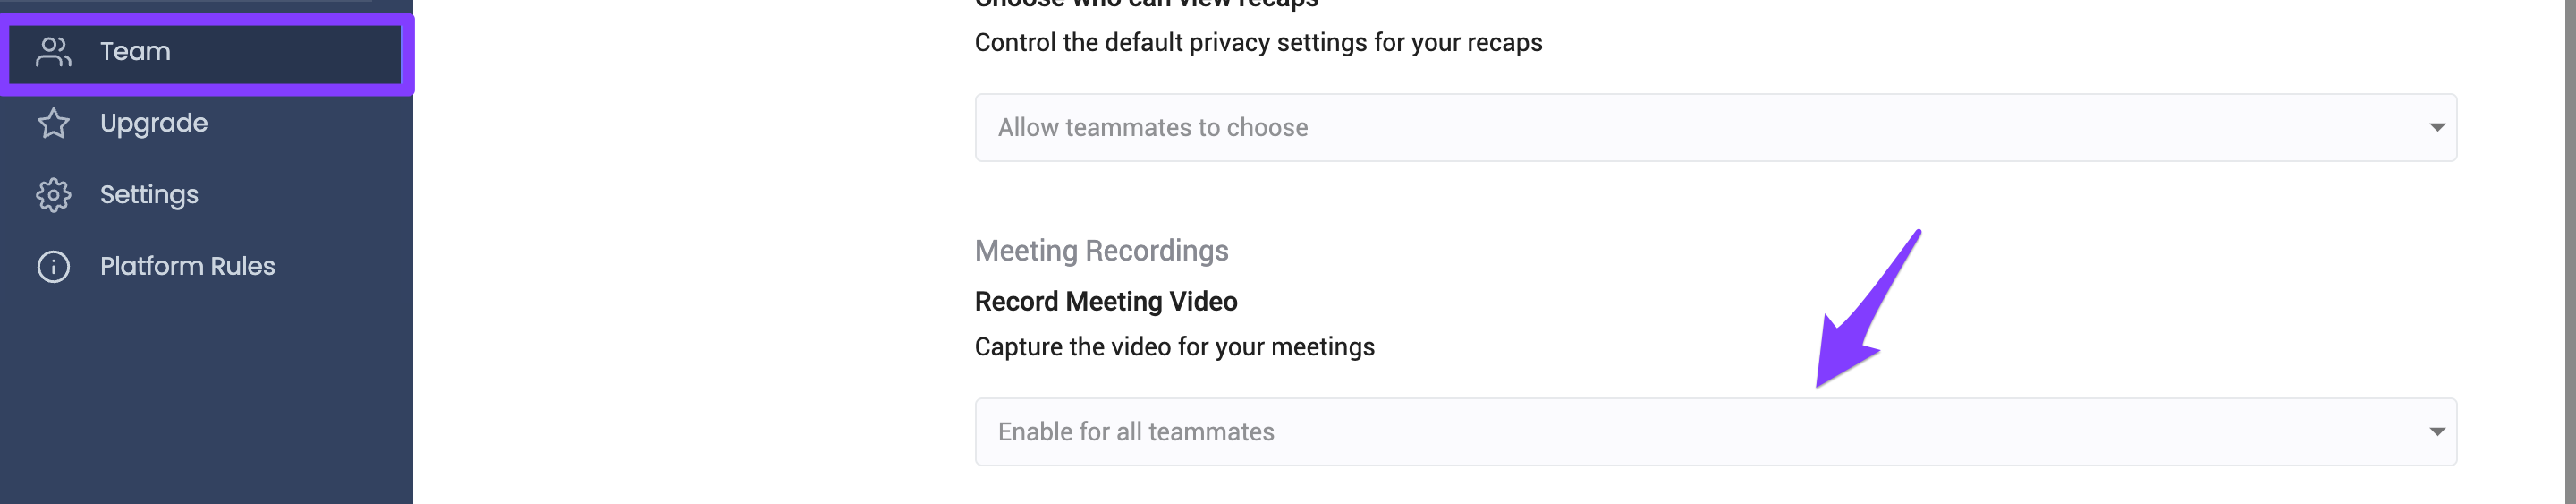This screenshot has height=504, width=2576.
Task: Click the partially visible recaps heading at top
Action: point(1146,4)
